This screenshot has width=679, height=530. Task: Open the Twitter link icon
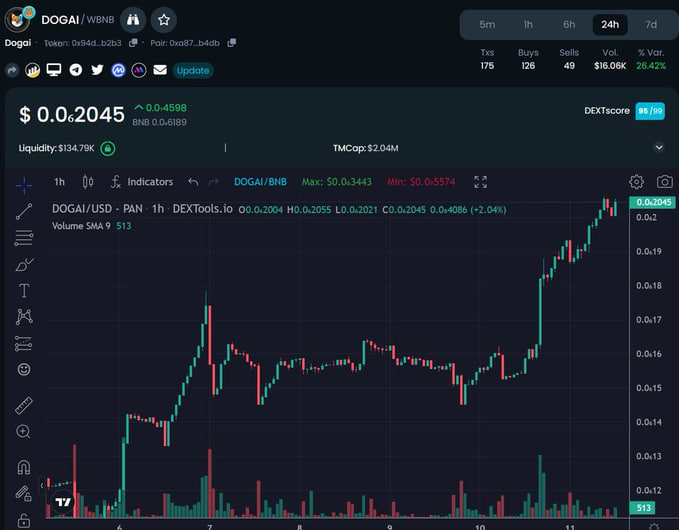click(x=97, y=70)
